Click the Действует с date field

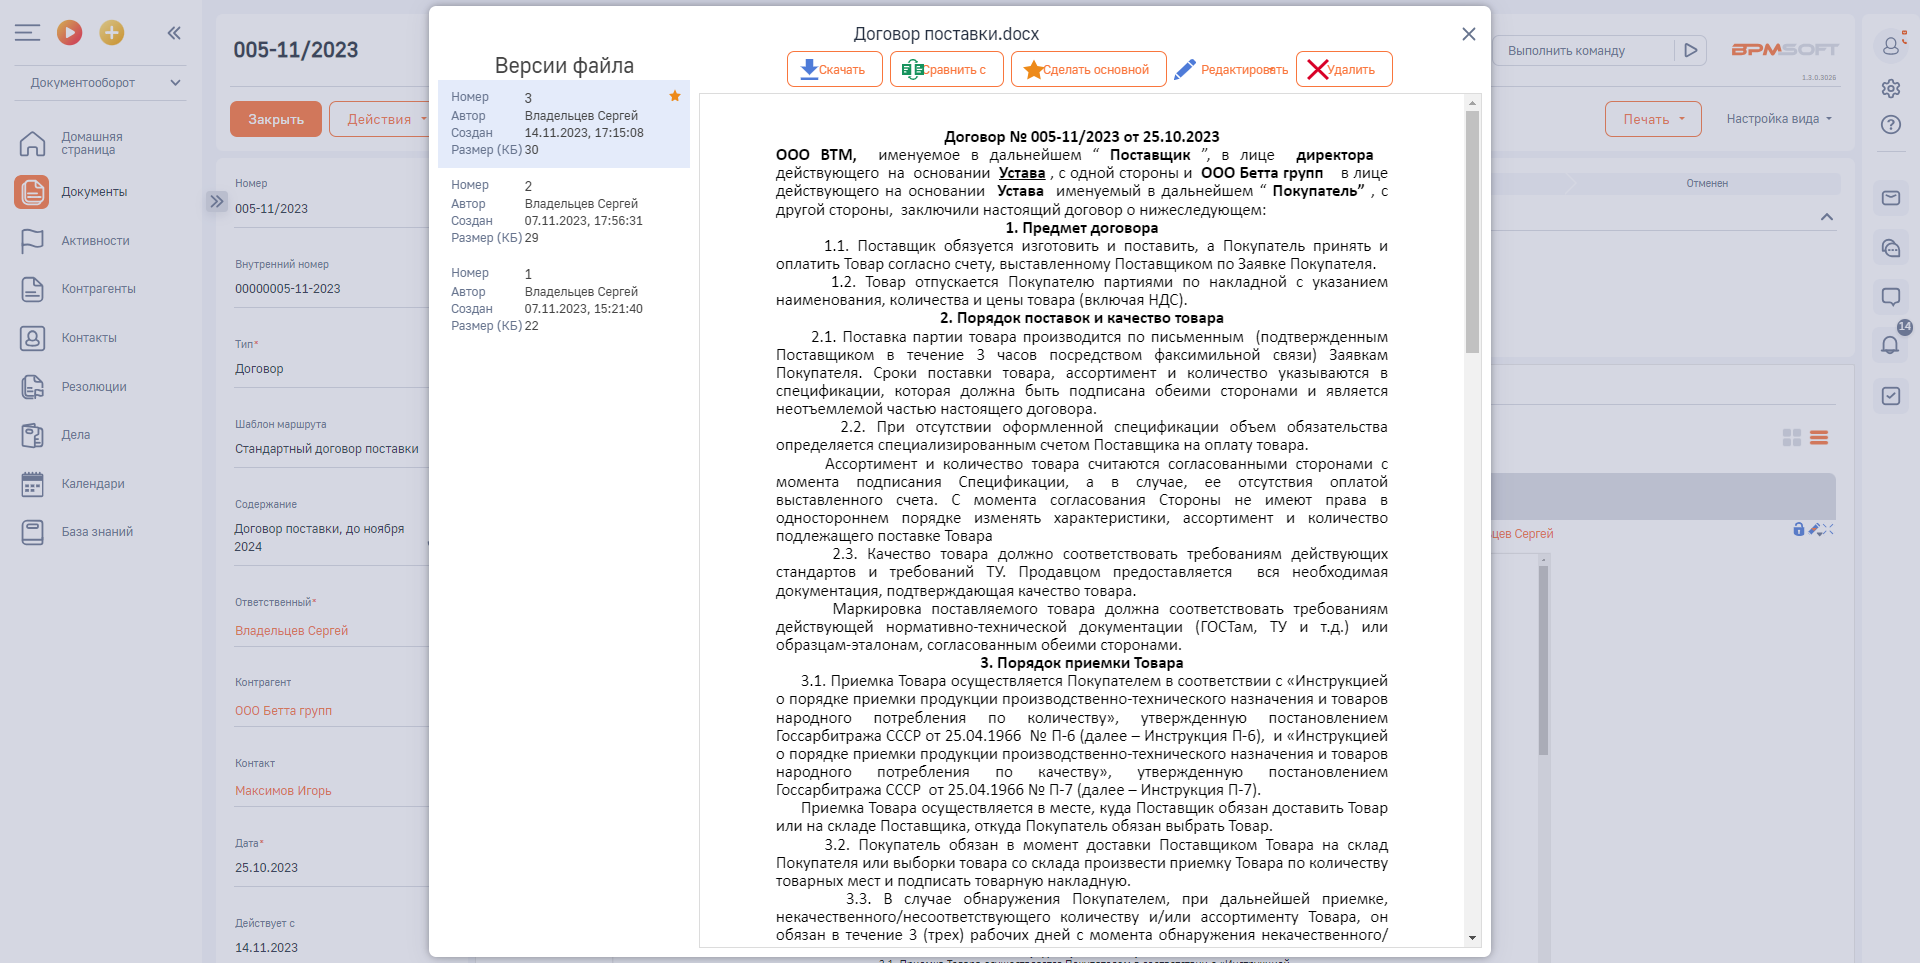[331, 948]
